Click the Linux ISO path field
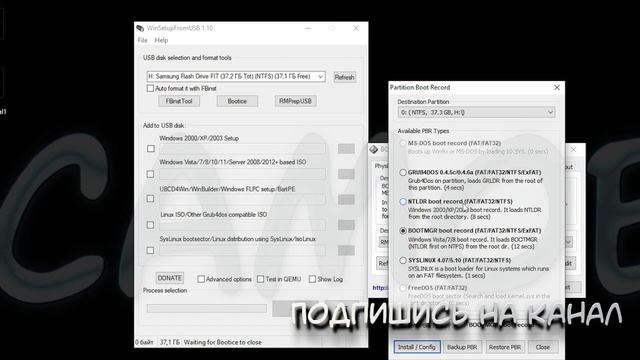640x360 pixels. 242,225
